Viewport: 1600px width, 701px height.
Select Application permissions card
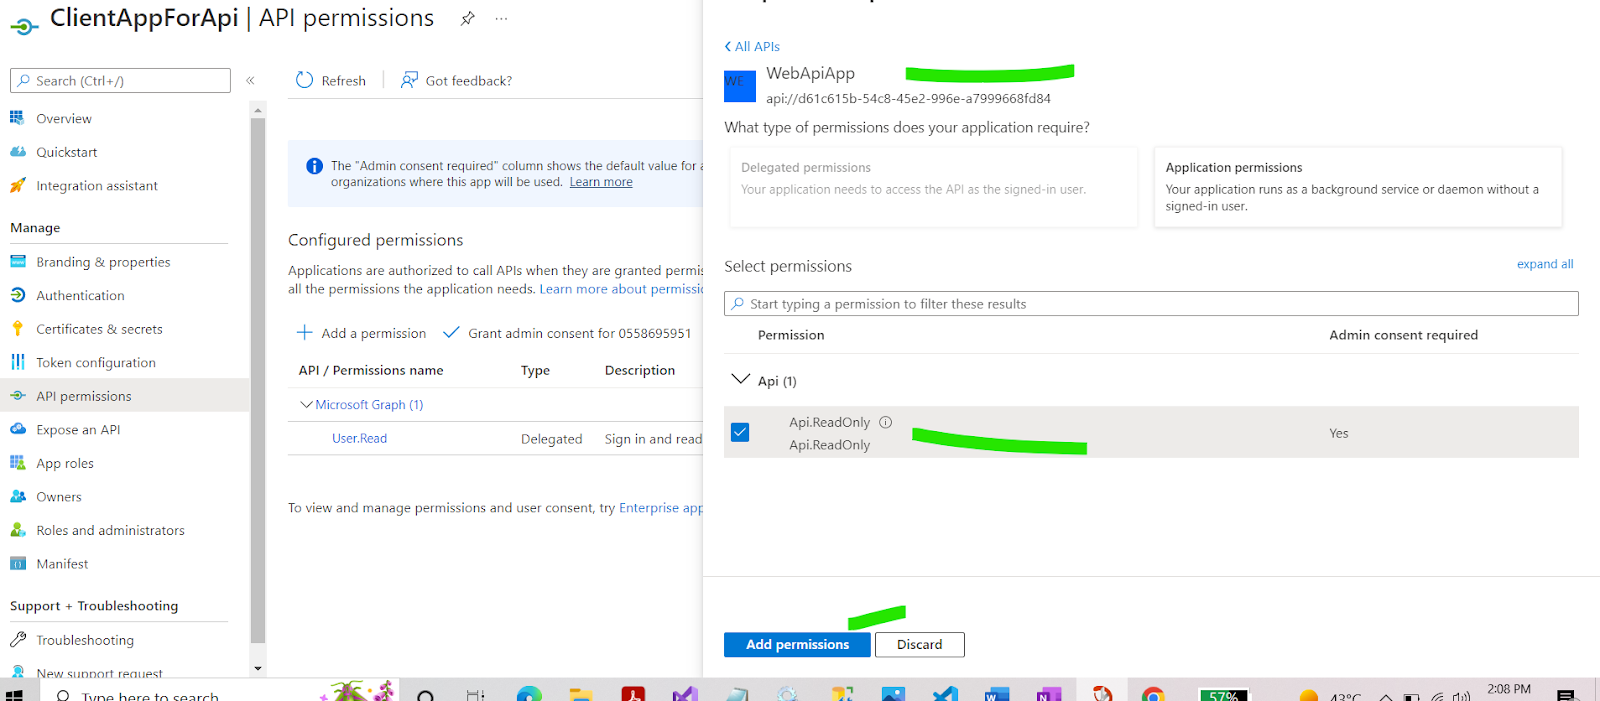click(1358, 187)
